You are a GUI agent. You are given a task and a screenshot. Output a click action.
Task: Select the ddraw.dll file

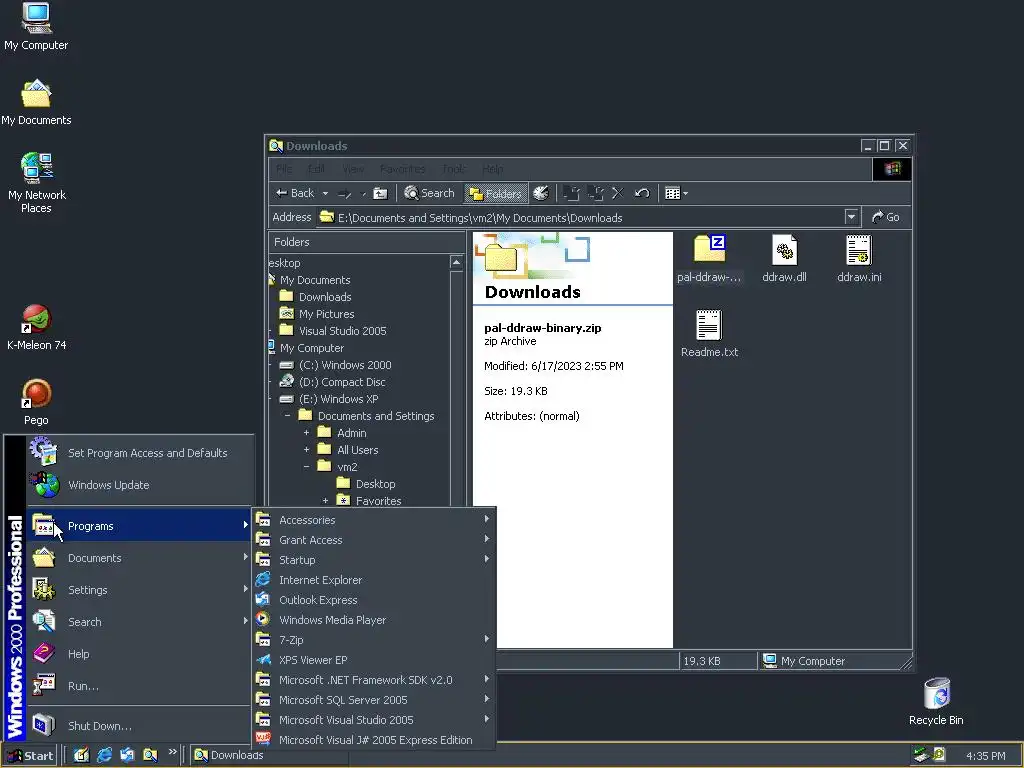coord(784,259)
